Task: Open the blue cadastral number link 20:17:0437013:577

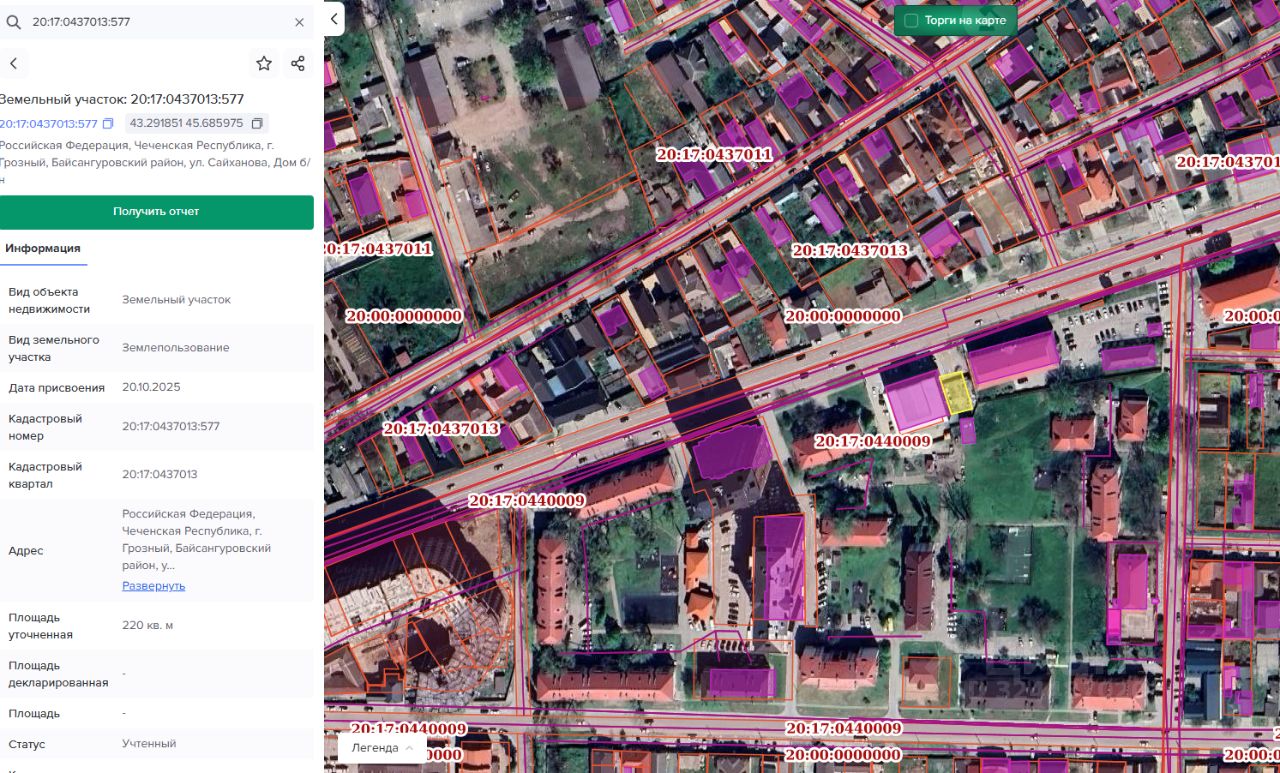Action: click(49, 124)
